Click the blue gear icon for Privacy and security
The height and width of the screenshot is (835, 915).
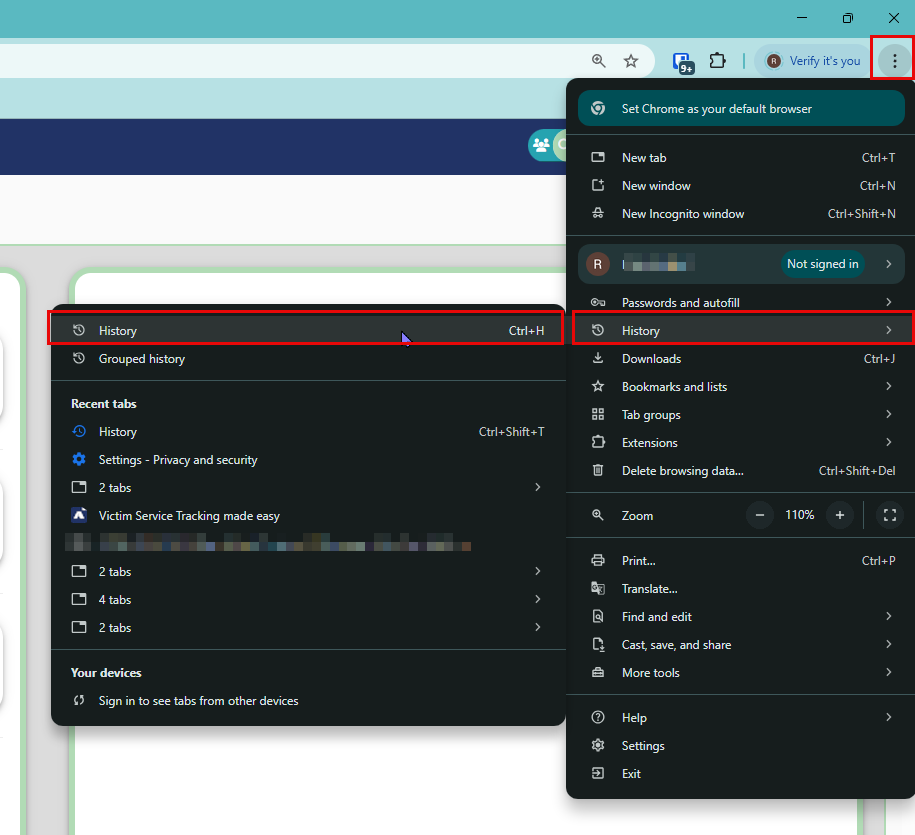pos(79,459)
